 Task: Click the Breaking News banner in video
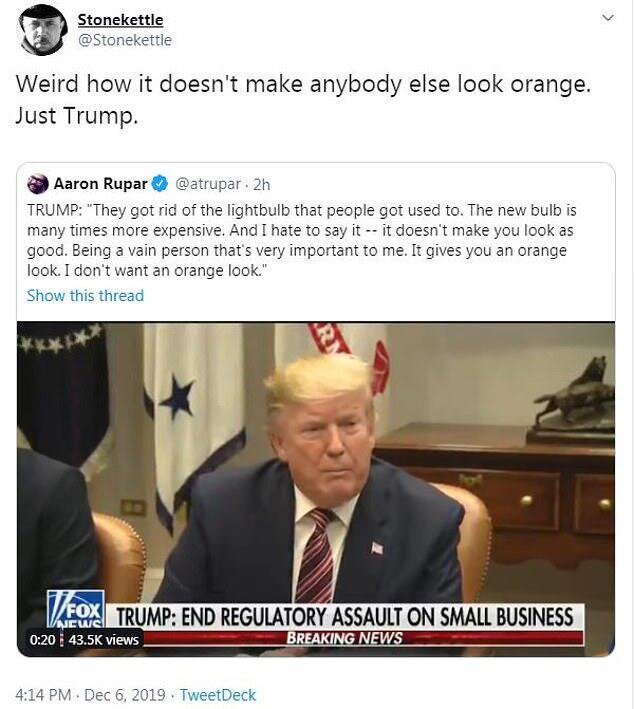pyautogui.click(x=345, y=638)
